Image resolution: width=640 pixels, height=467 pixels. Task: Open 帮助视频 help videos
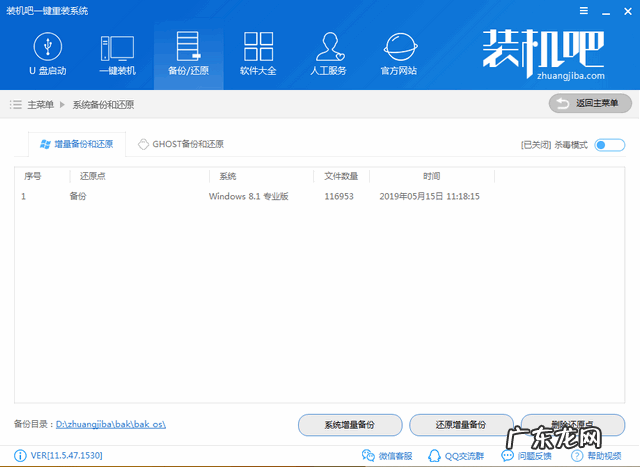pos(596,456)
